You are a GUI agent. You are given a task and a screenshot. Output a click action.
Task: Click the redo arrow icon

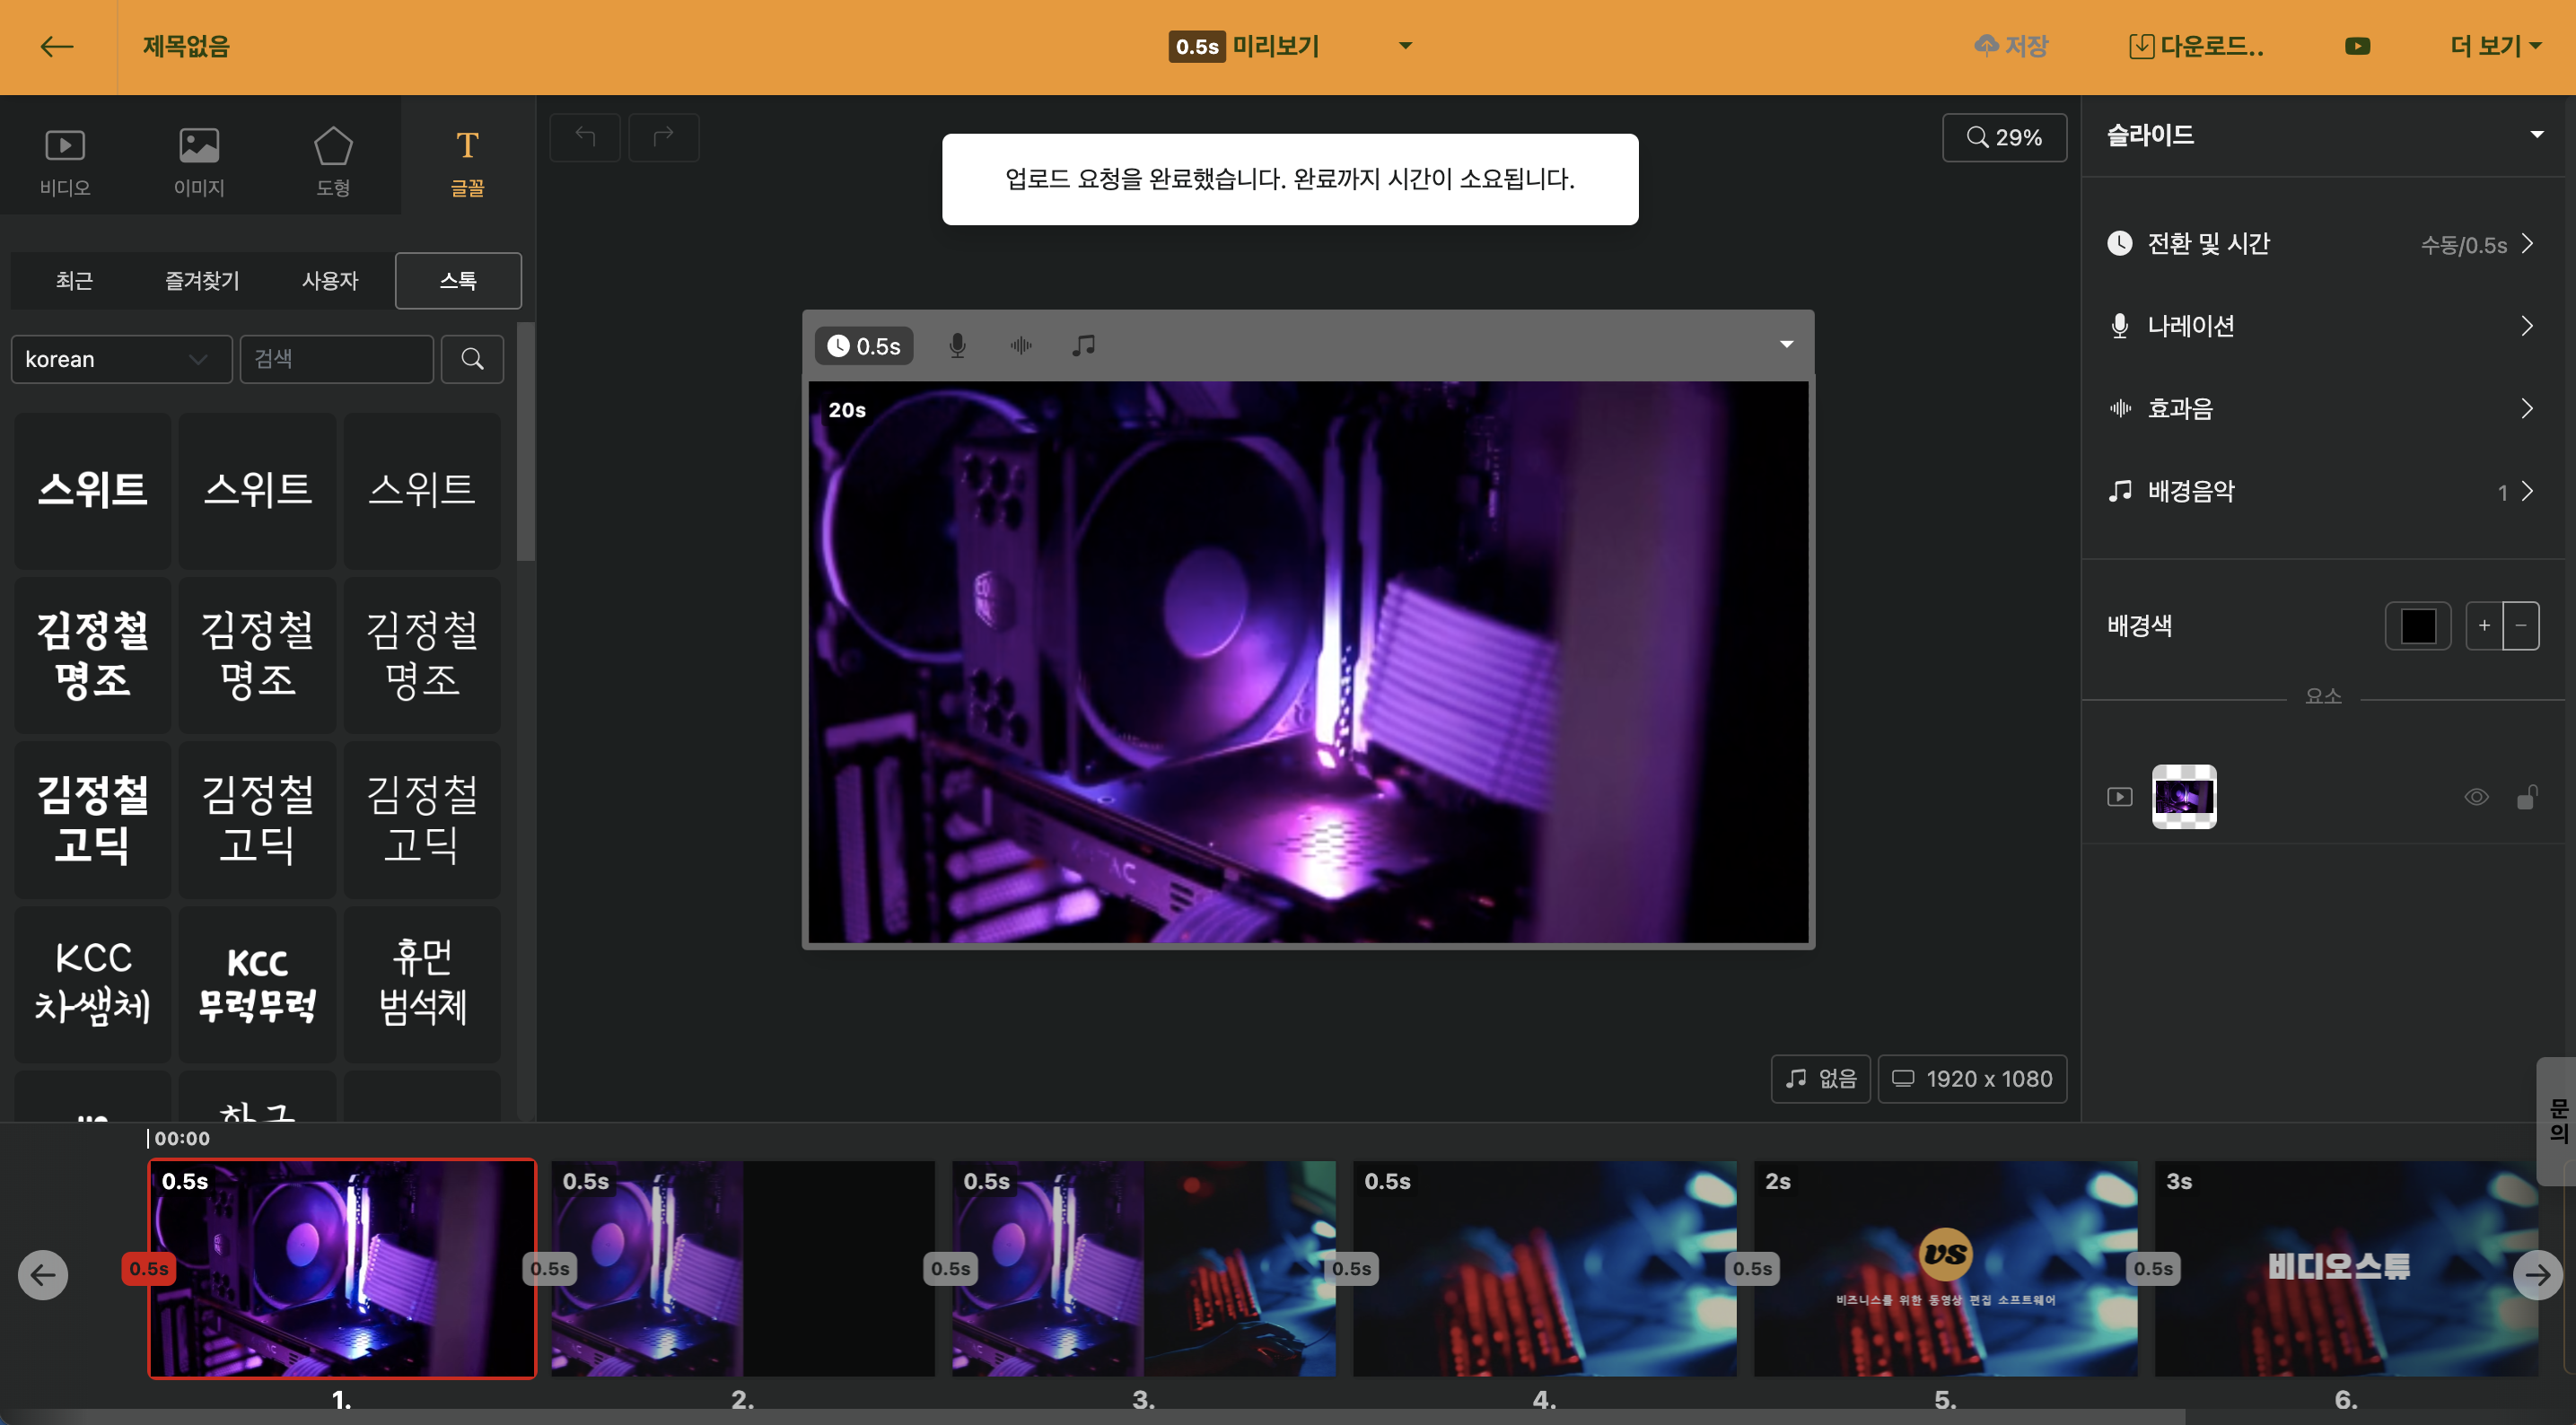click(663, 137)
